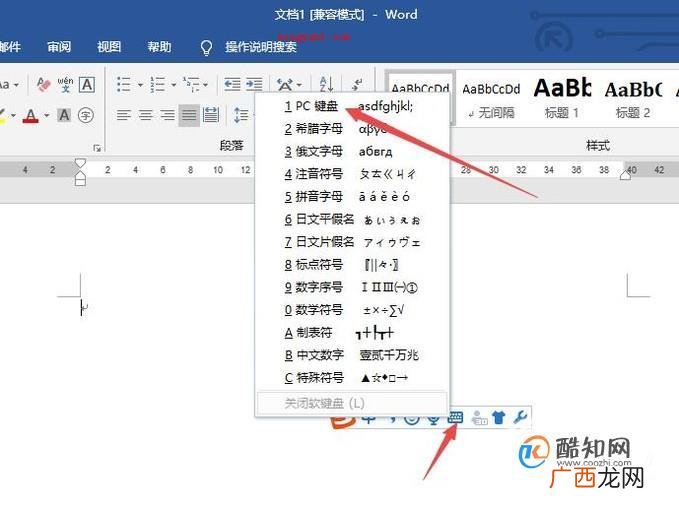
Task: Open the Phonetic Guide wén icon
Action: point(65,84)
